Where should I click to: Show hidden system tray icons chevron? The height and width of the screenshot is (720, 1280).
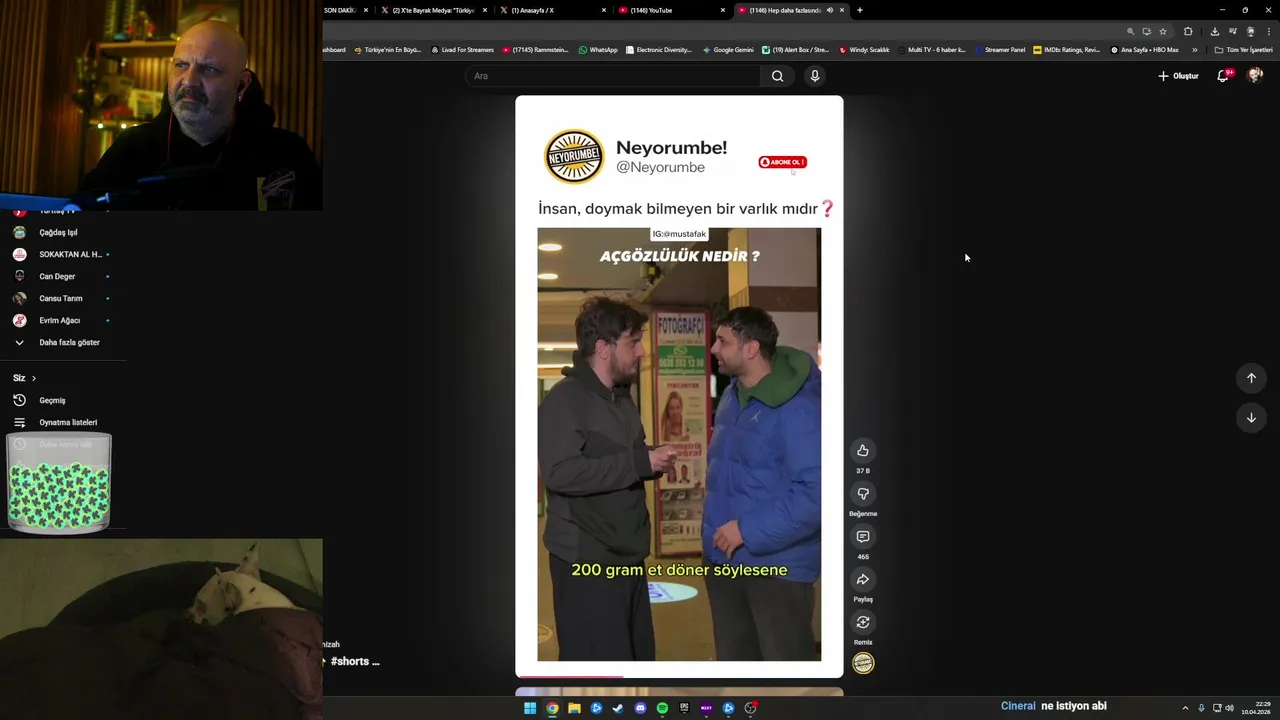tap(1185, 708)
